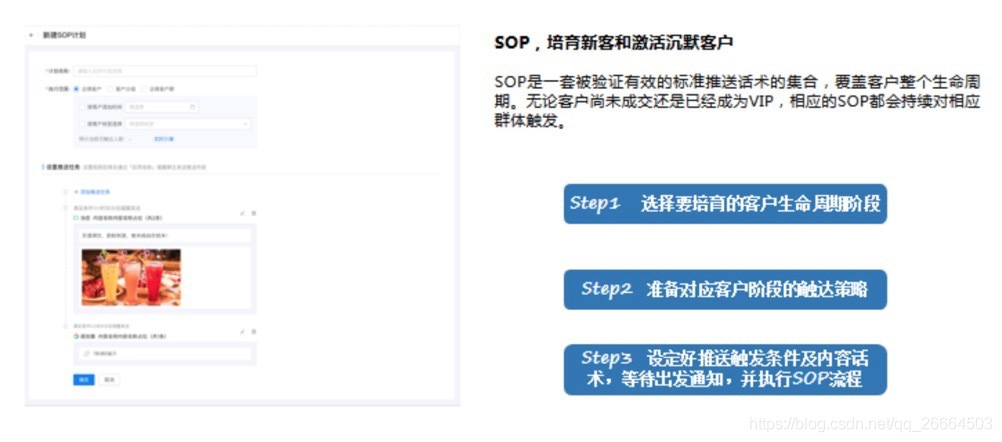Click the link icon in second task attachment

pos(86,354)
